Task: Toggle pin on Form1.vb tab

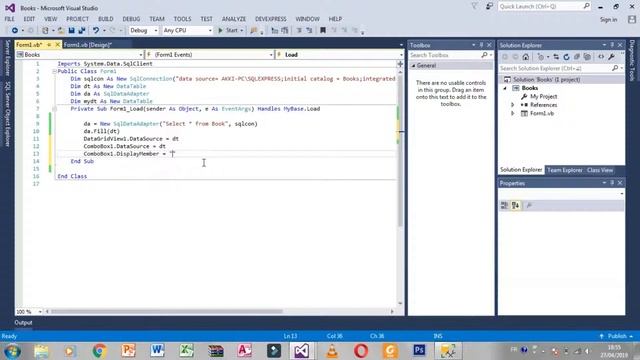Action: coord(49,45)
